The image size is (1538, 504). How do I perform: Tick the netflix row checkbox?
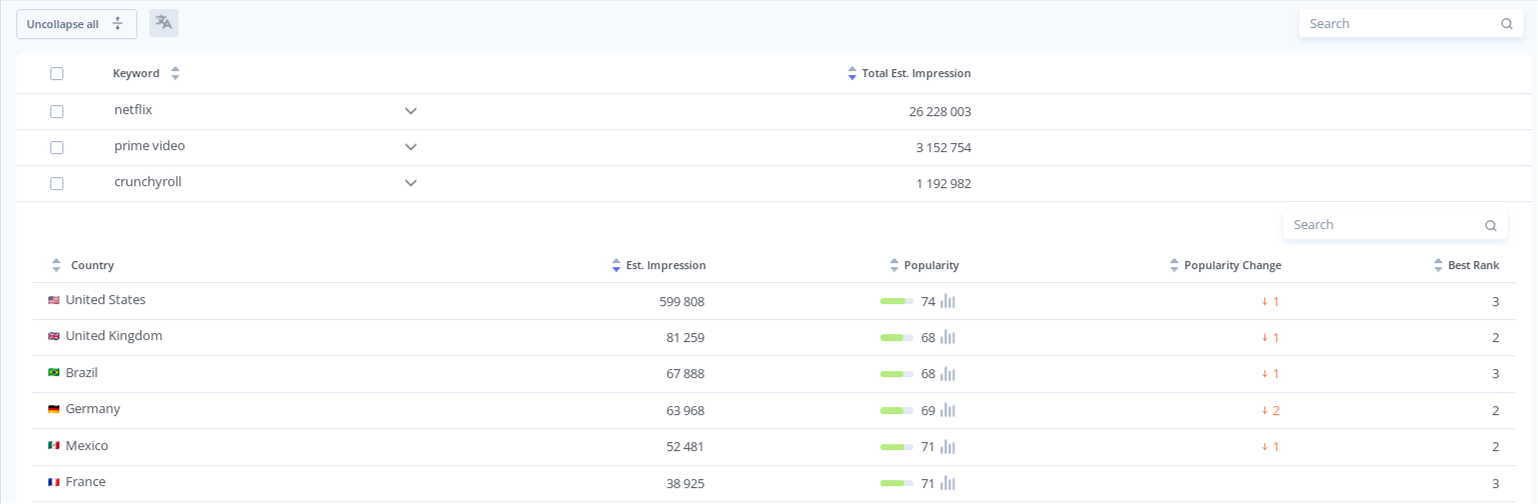tap(57, 112)
